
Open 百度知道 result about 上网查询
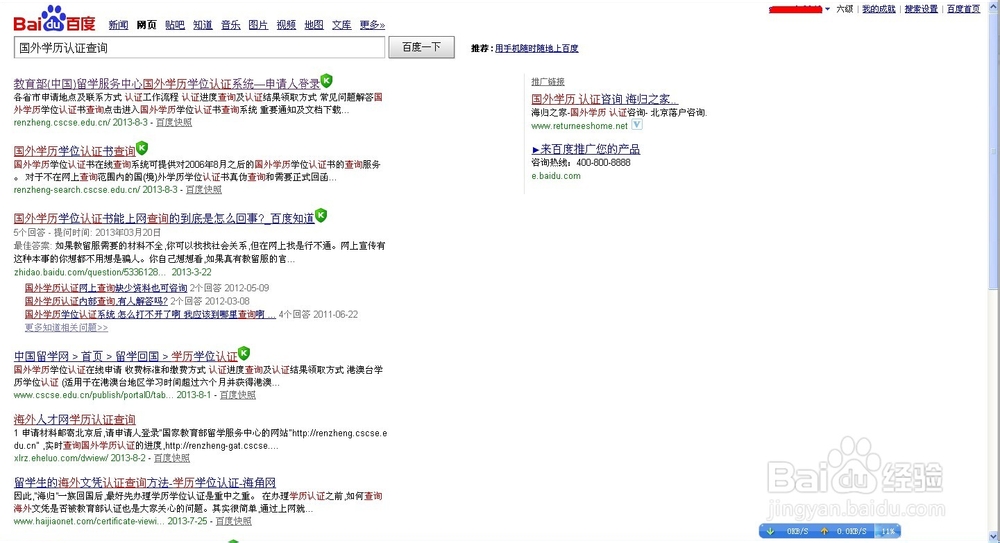pyautogui.click(x=164, y=218)
